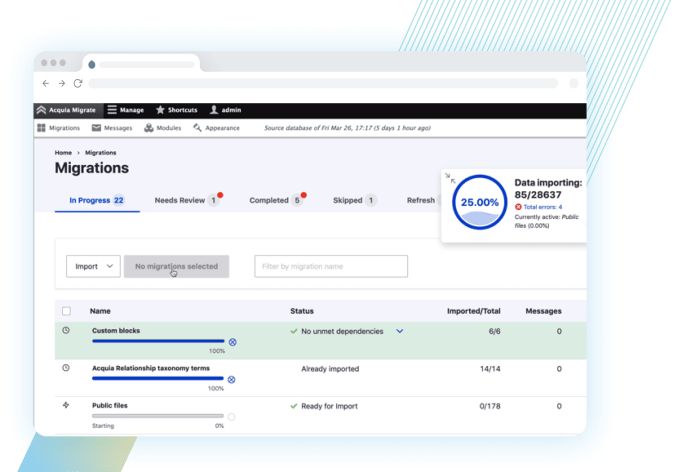Click cancel icon beside Acquia Relationship taxonomy terms

232,379
